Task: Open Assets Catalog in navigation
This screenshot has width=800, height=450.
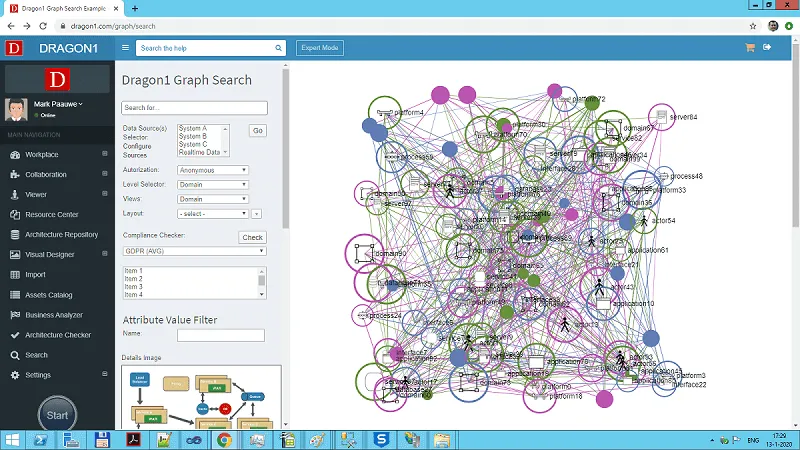Action: (x=57, y=295)
